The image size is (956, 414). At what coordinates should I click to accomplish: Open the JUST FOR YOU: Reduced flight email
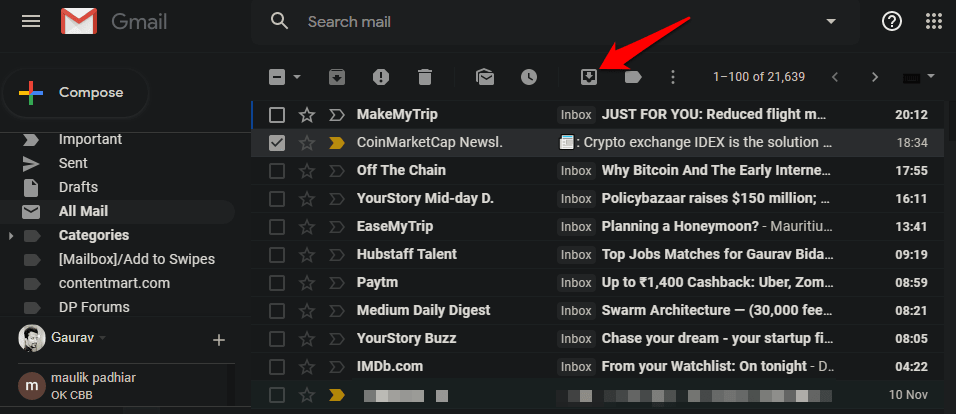(x=599, y=115)
